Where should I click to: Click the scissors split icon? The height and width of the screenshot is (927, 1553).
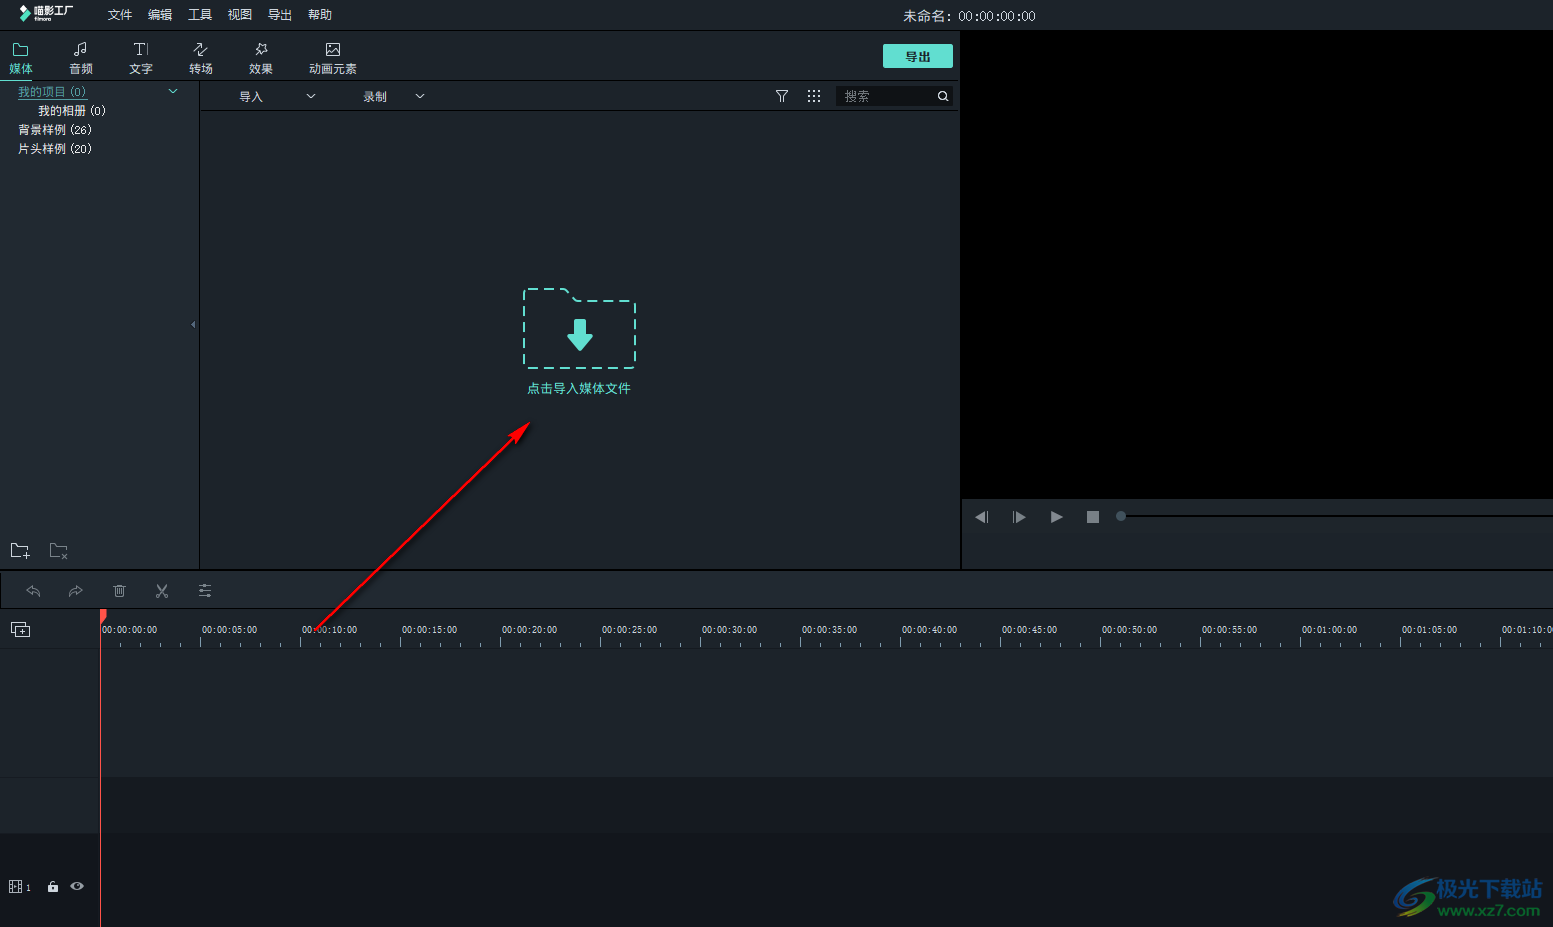click(x=162, y=591)
